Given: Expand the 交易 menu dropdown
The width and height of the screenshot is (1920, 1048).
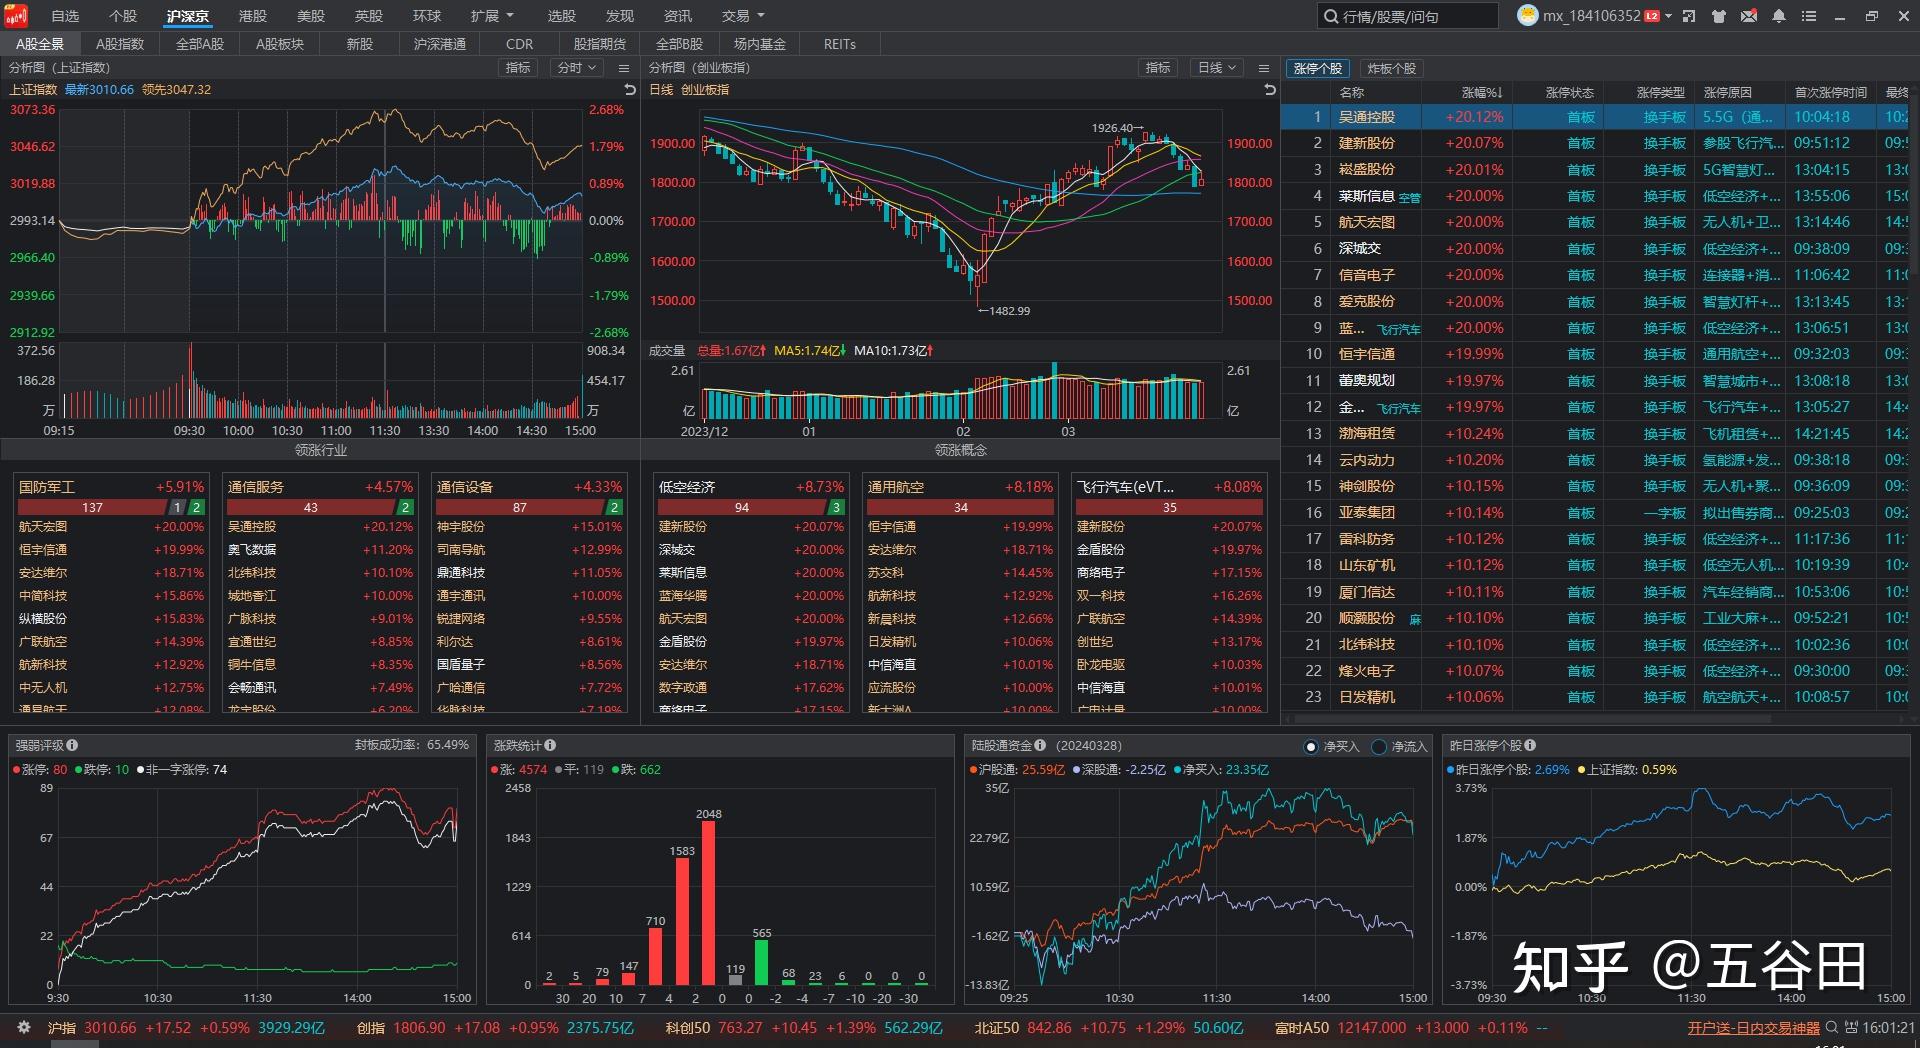Looking at the screenshot, I should pos(743,16).
